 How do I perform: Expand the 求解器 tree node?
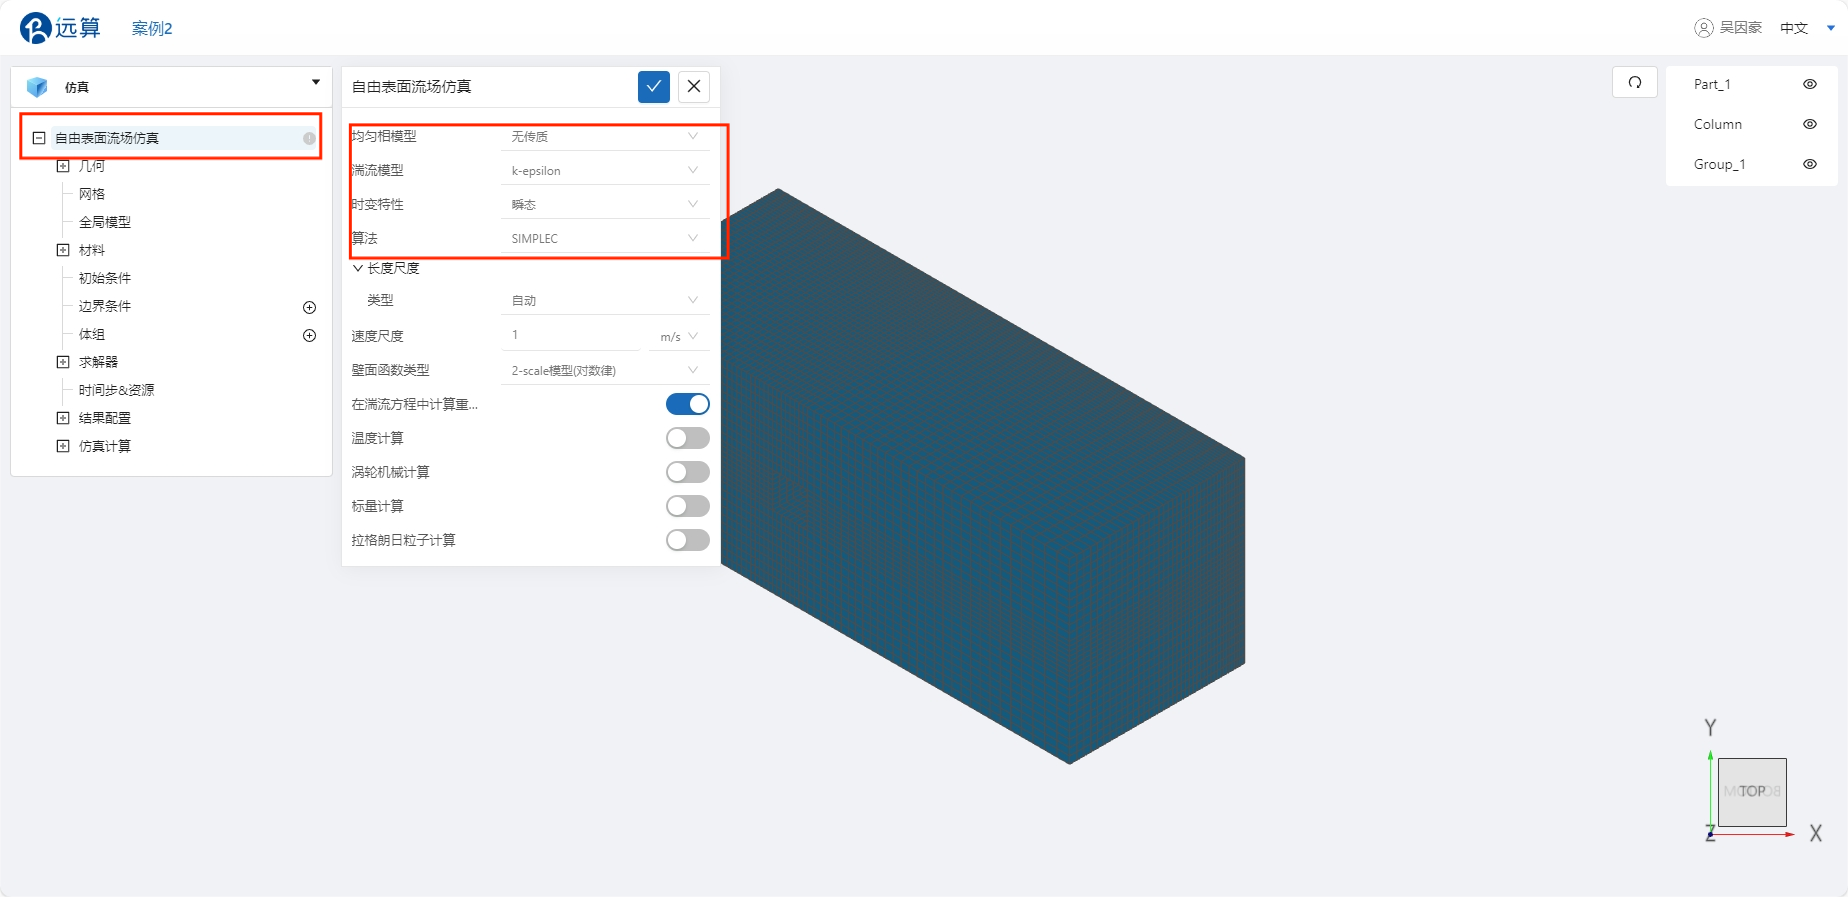point(63,362)
